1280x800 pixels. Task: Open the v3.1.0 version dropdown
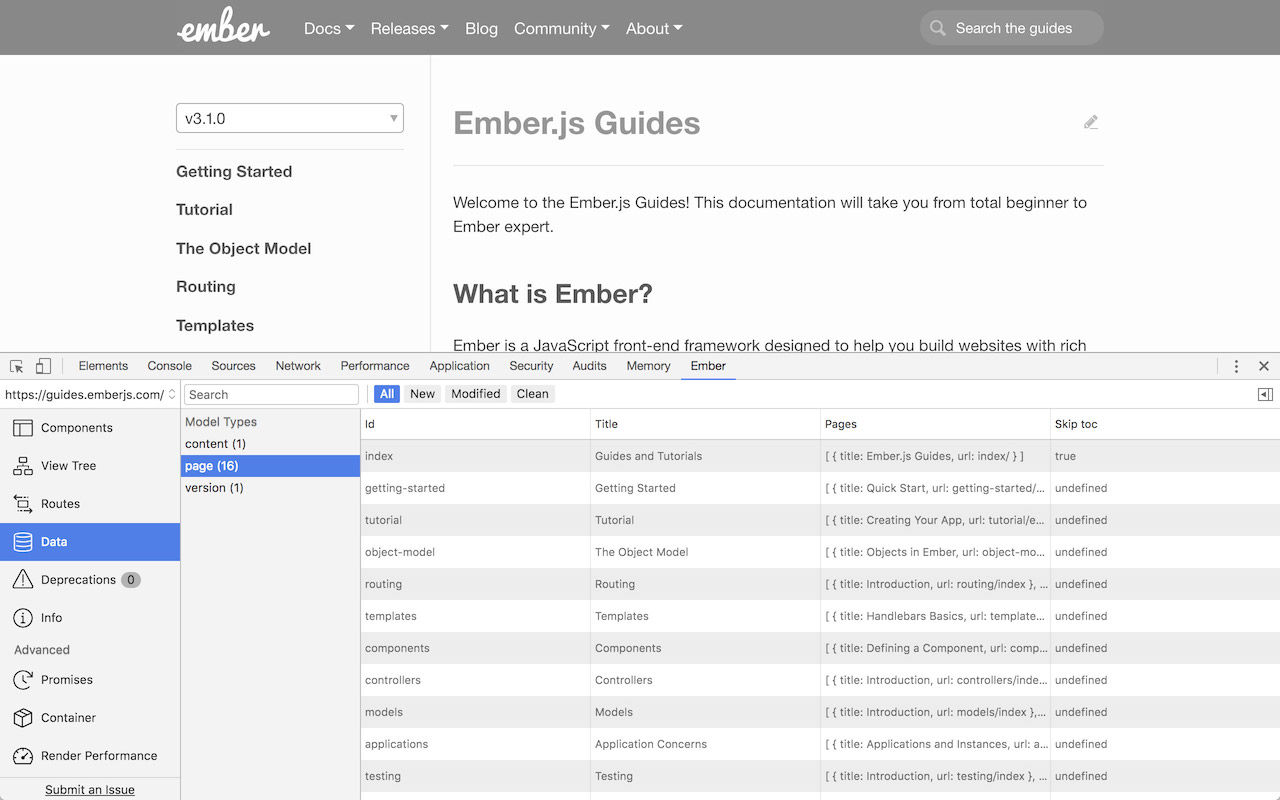coord(290,117)
